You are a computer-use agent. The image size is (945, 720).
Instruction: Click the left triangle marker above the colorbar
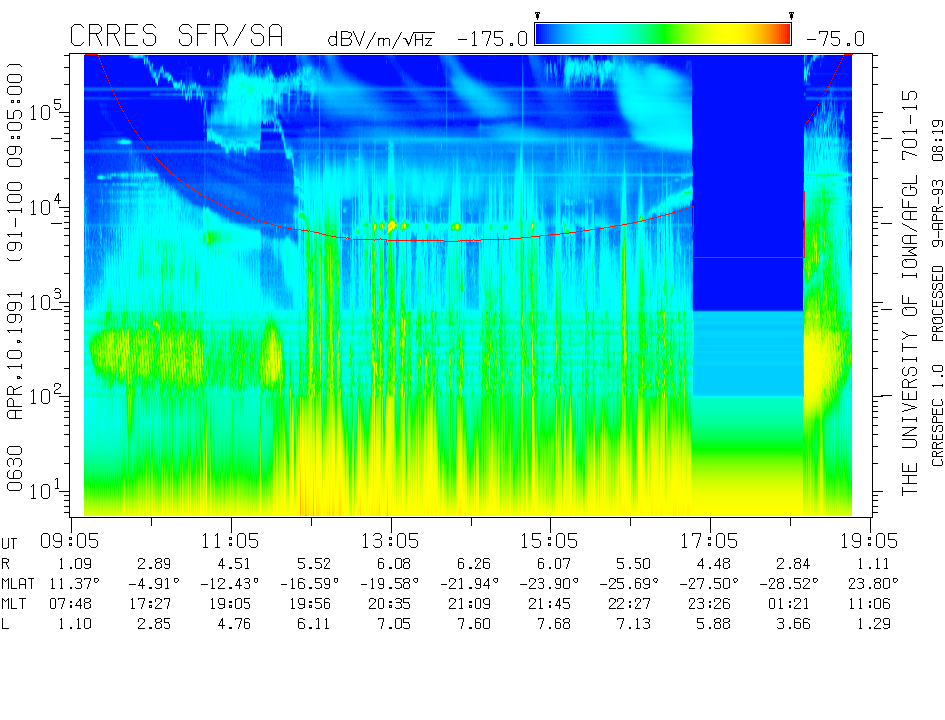click(x=537, y=16)
